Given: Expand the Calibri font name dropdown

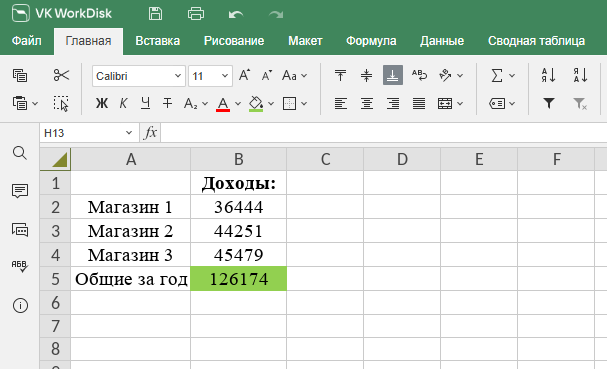Looking at the screenshot, I should click(x=177, y=76).
